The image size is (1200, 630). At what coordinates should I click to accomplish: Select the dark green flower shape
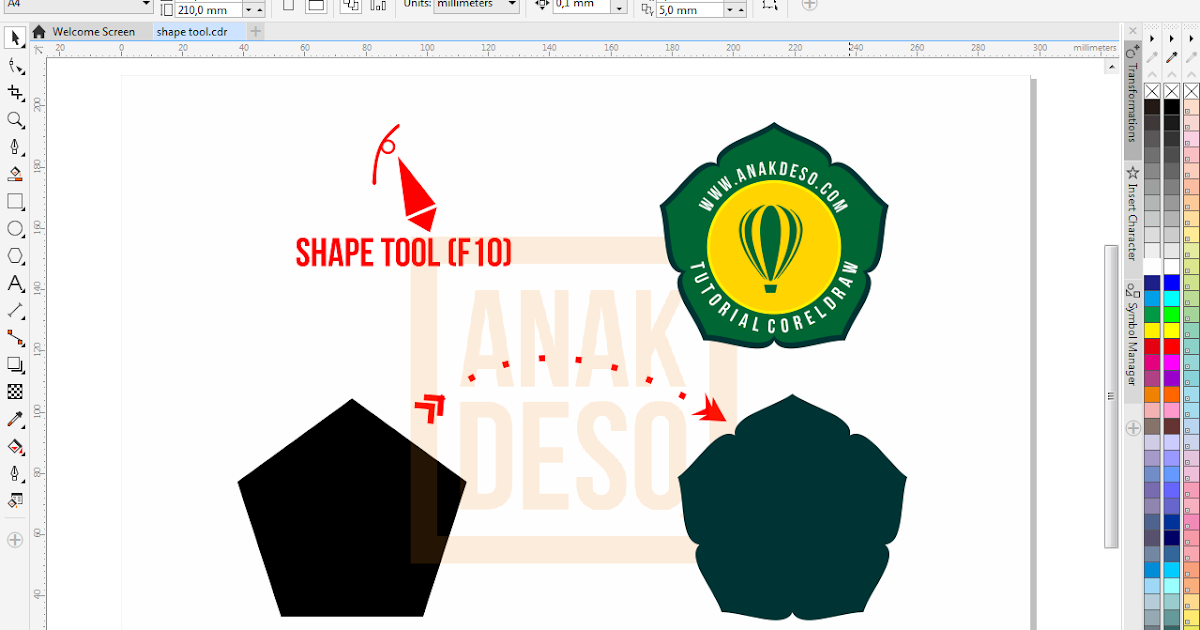pos(792,510)
